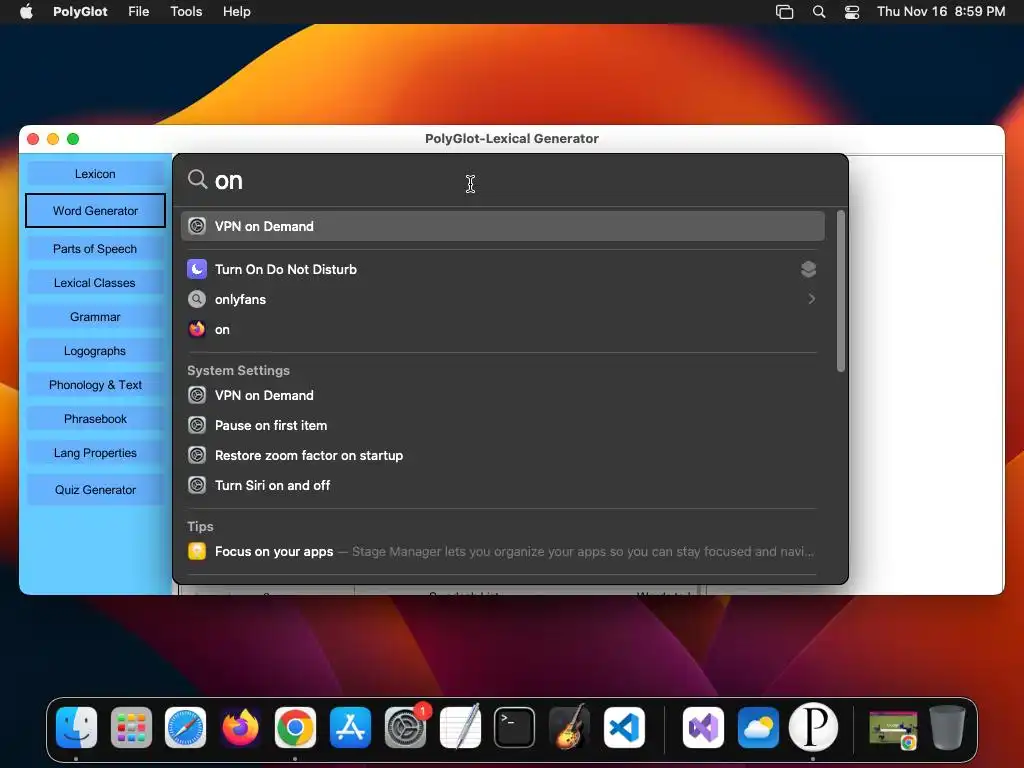
Task: Click the search magnifier icon in Spotlight field
Action: (x=197, y=179)
